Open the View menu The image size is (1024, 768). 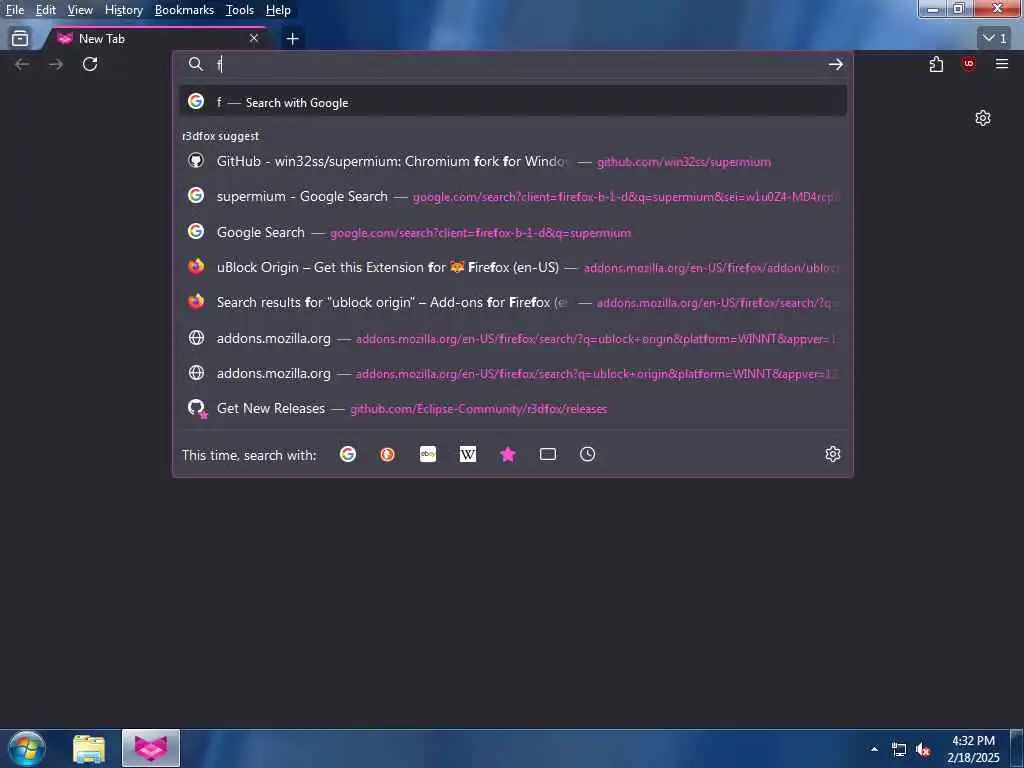point(80,10)
